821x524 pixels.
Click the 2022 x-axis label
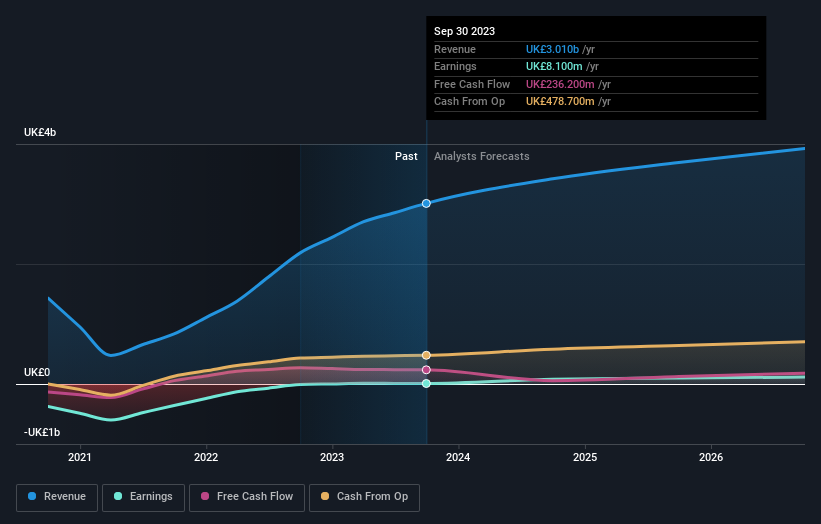click(206, 457)
